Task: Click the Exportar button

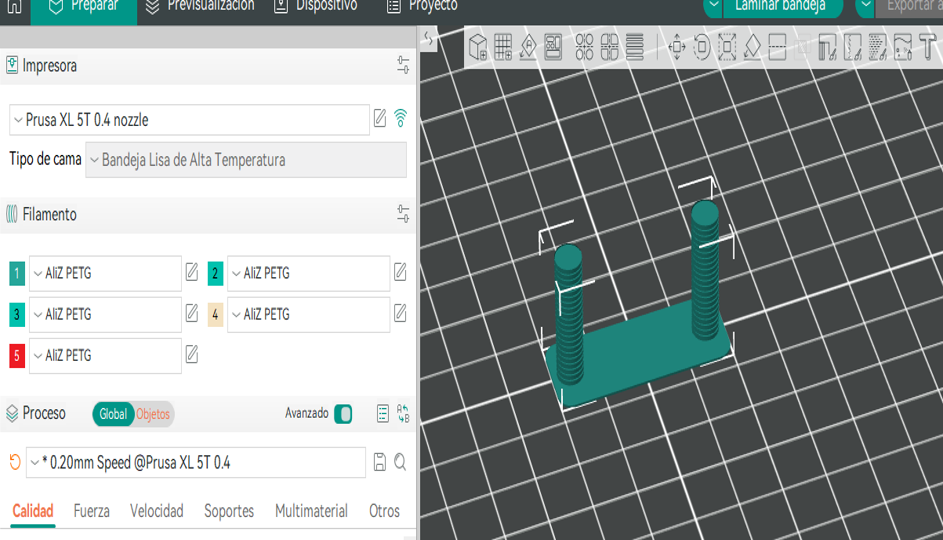Action: pyautogui.click(x=909, y=7)
